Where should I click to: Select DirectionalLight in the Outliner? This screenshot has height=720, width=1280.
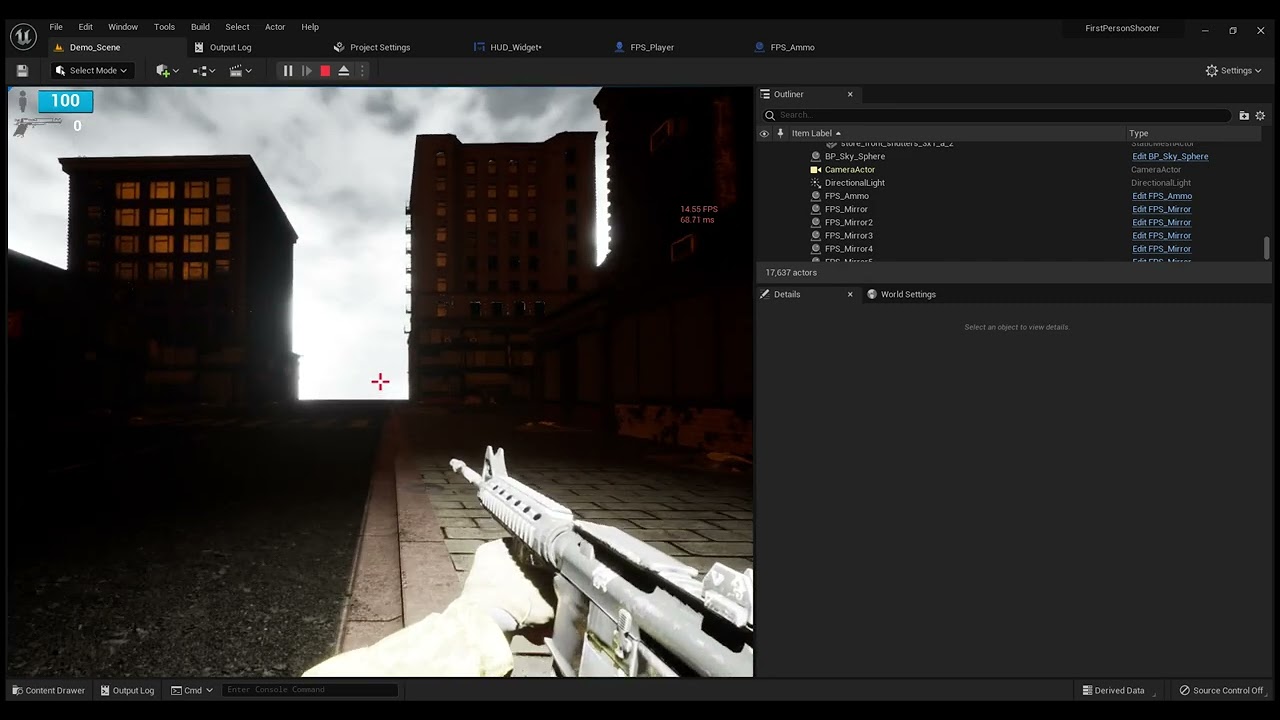(x=854, y=183)
